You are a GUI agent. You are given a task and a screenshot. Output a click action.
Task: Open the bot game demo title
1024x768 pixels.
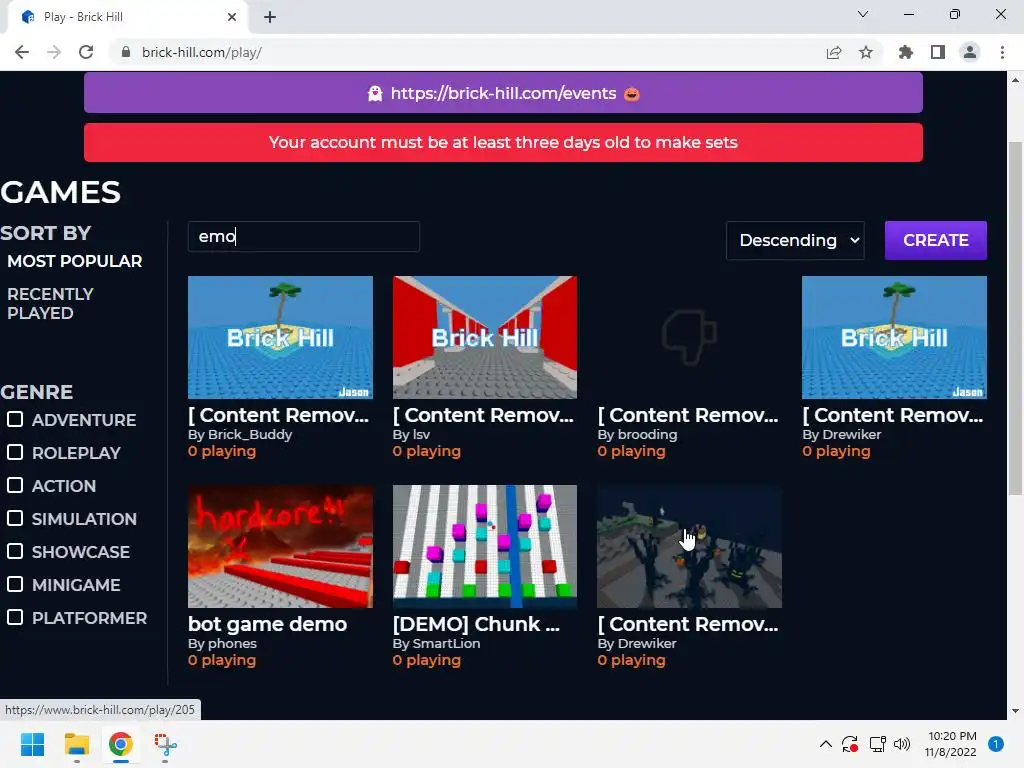click(x=268, y=624)
